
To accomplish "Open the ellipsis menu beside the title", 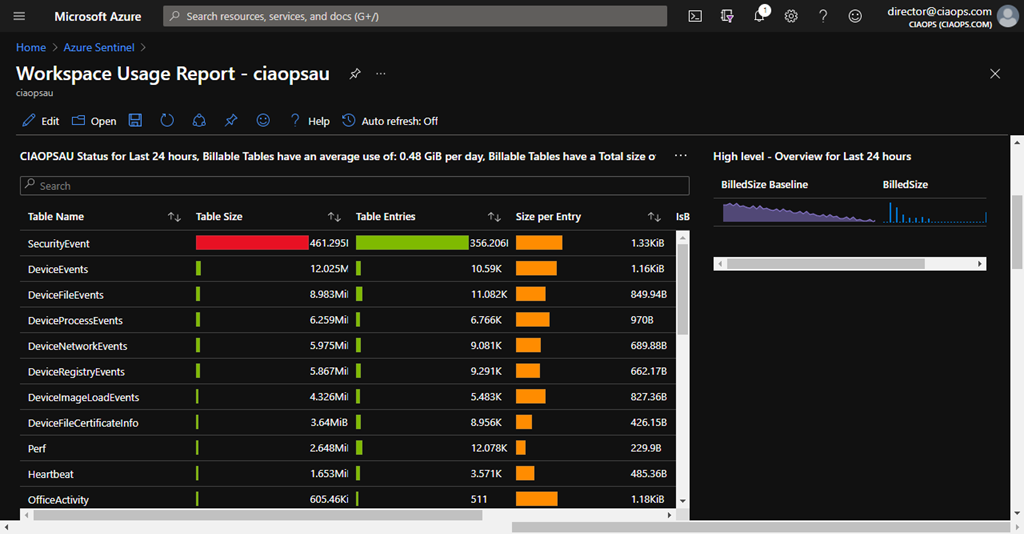I will tap(381, 74).
